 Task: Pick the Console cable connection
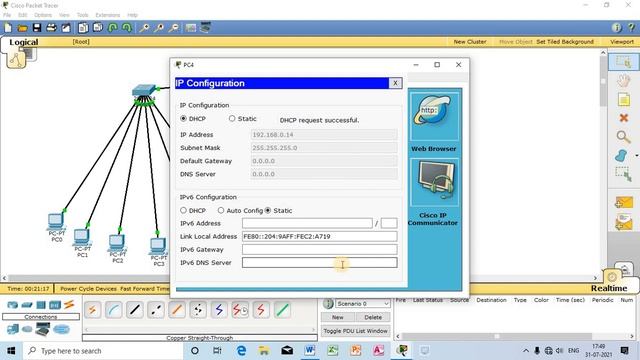pos(113,310)
